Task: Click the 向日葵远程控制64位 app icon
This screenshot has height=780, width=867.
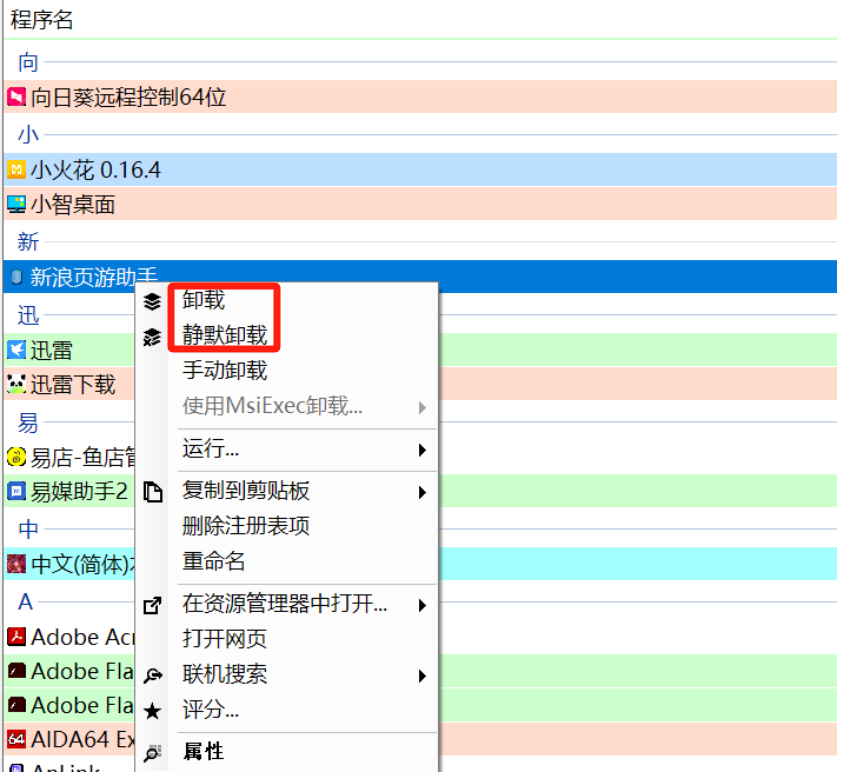Action: click(x=16, y=97)
